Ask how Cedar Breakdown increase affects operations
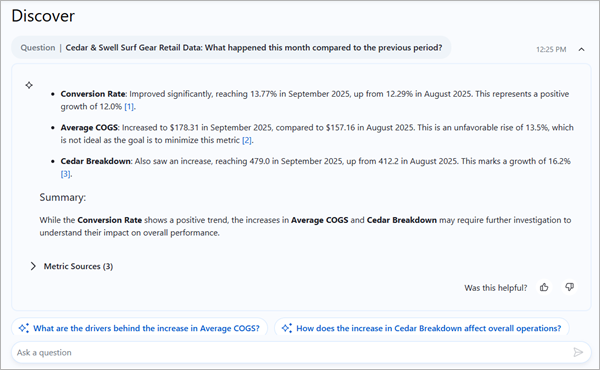 [422, 328]
